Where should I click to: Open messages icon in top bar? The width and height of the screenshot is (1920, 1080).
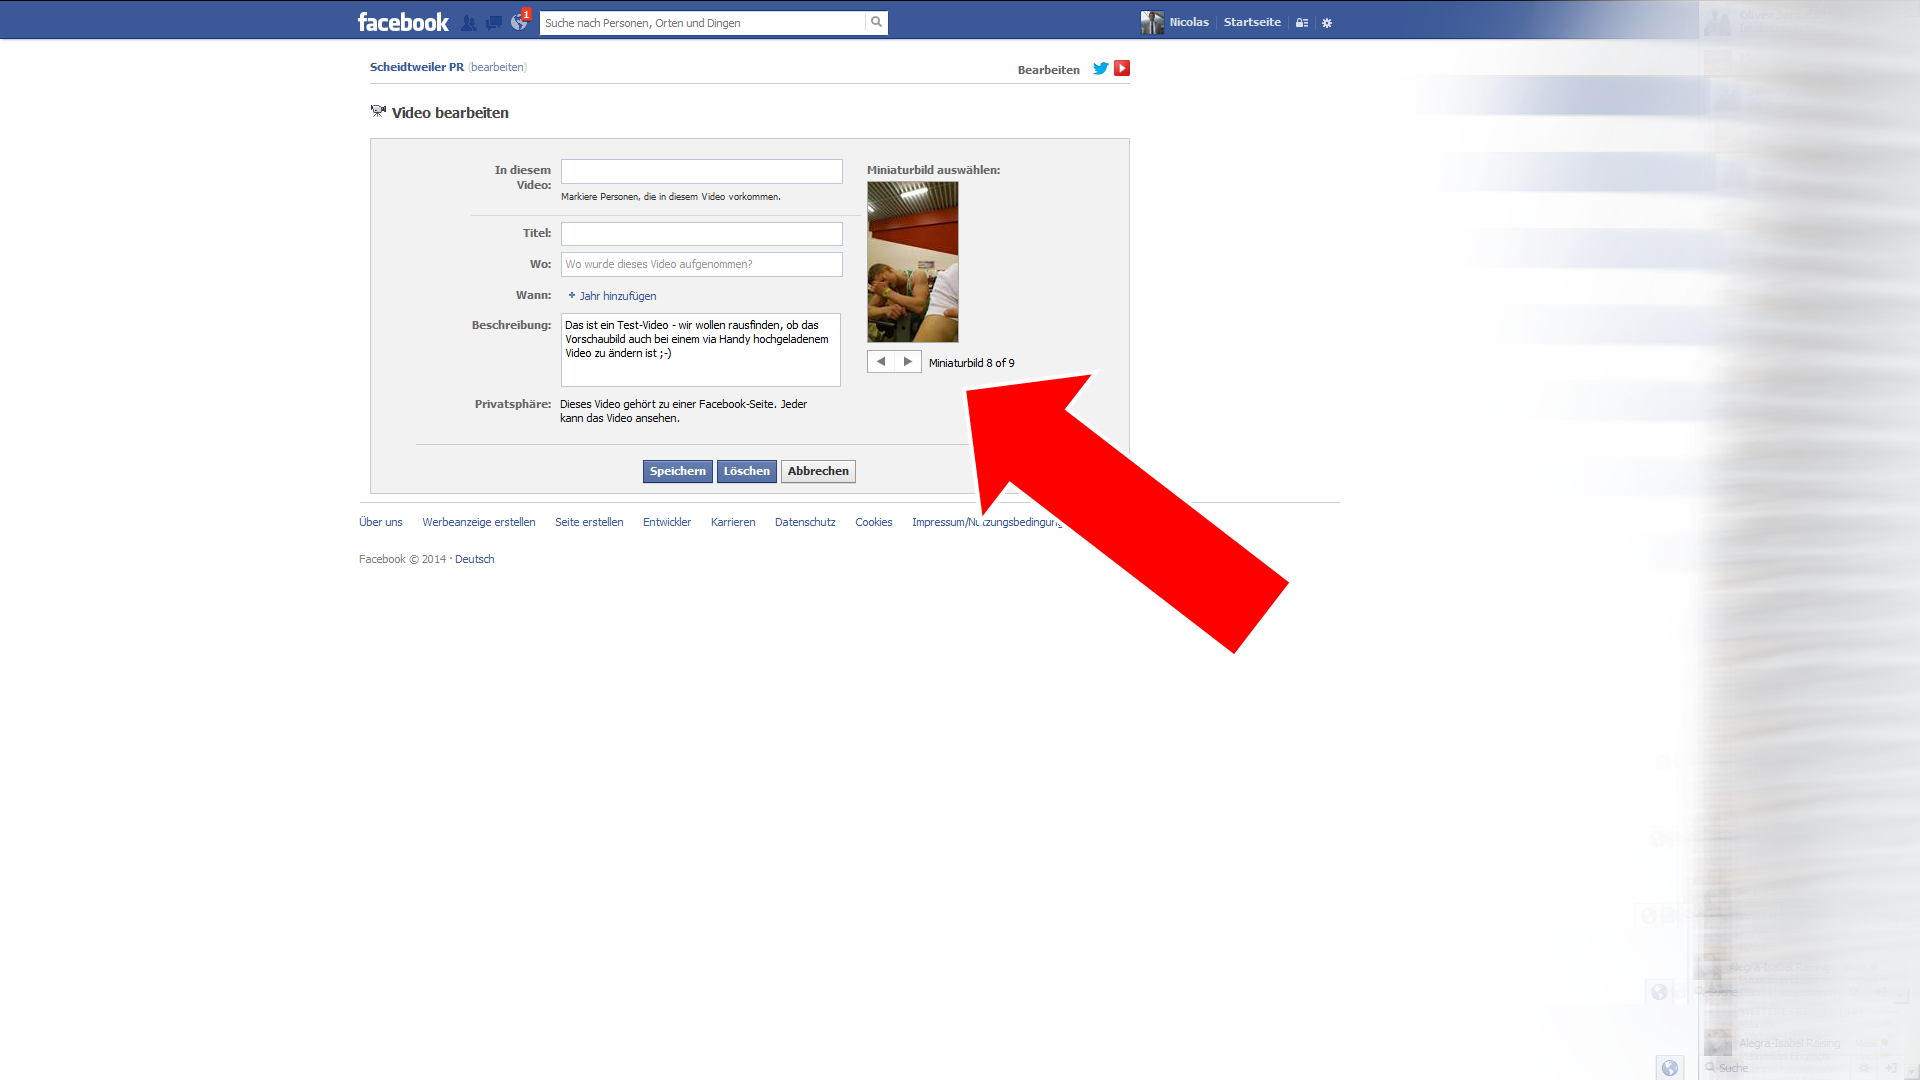pos(494,22)
